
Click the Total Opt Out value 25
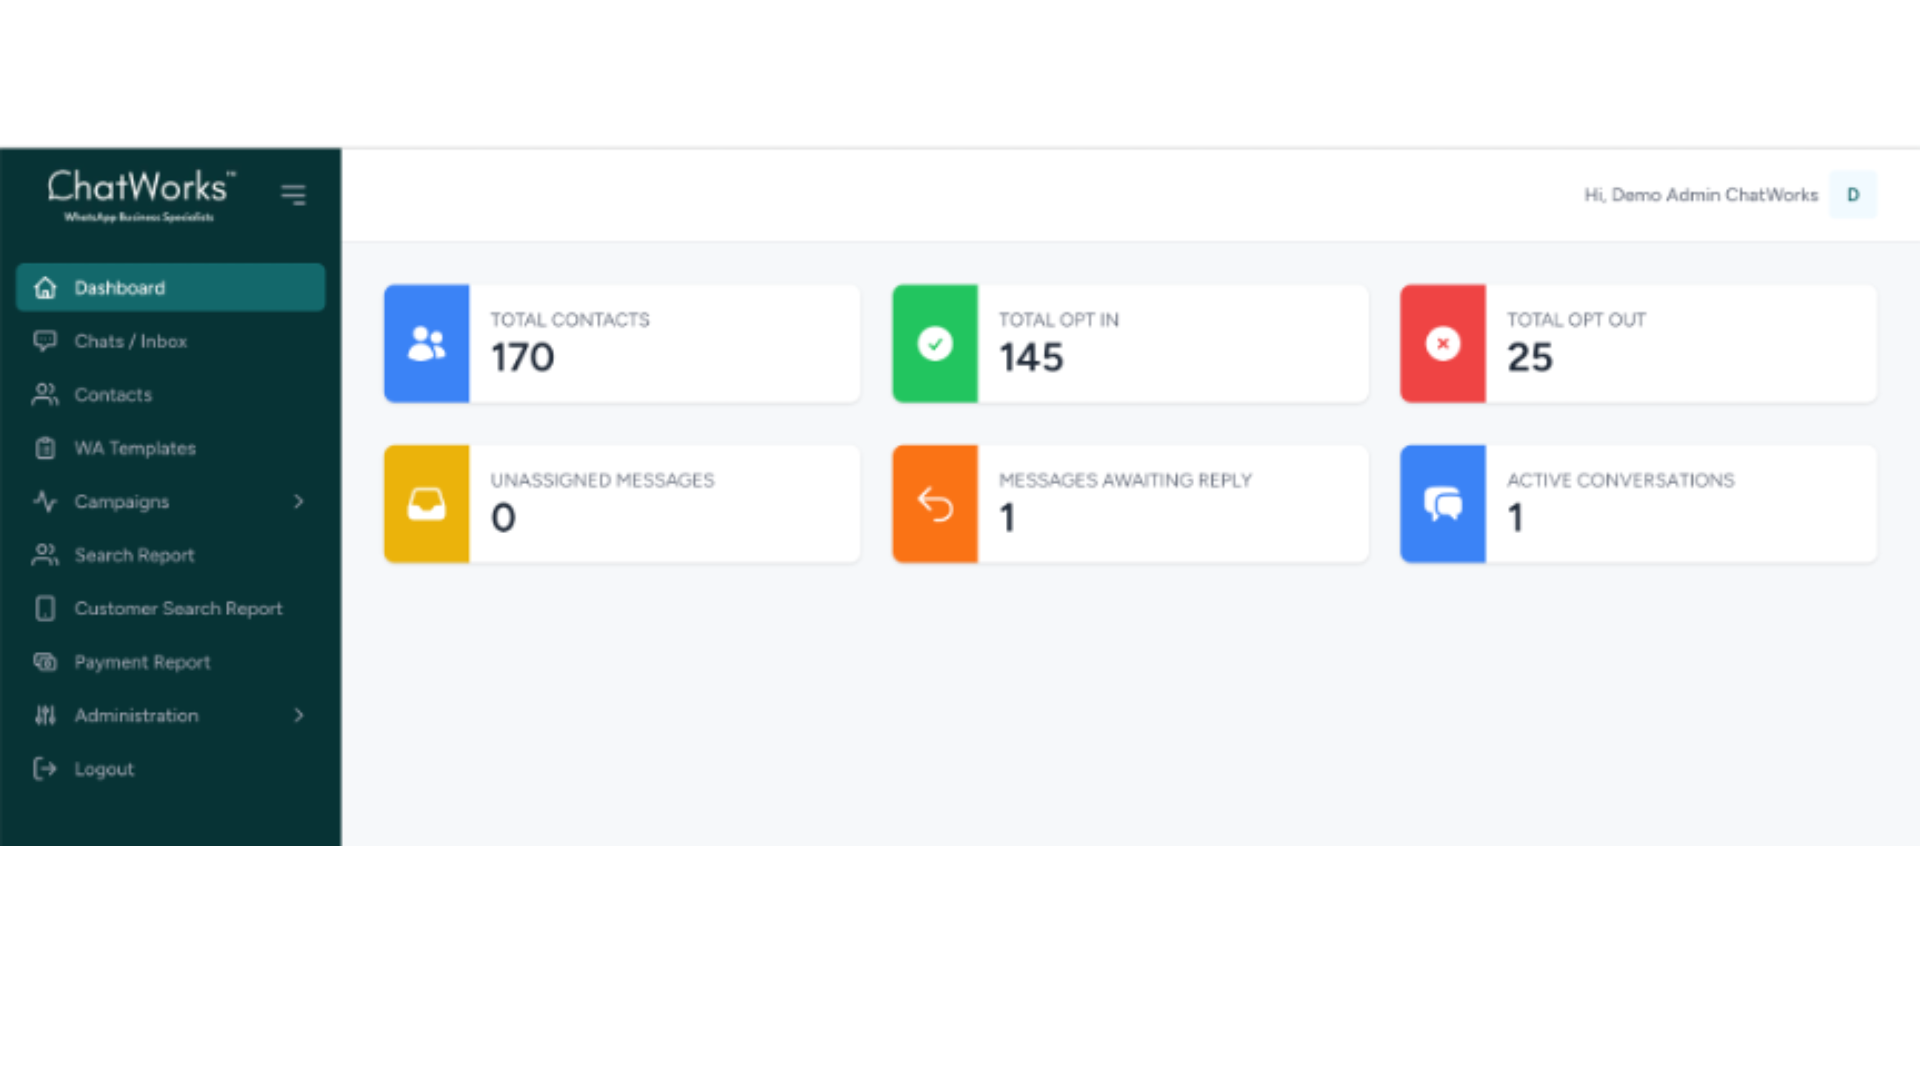click(x=1530, y=358)
